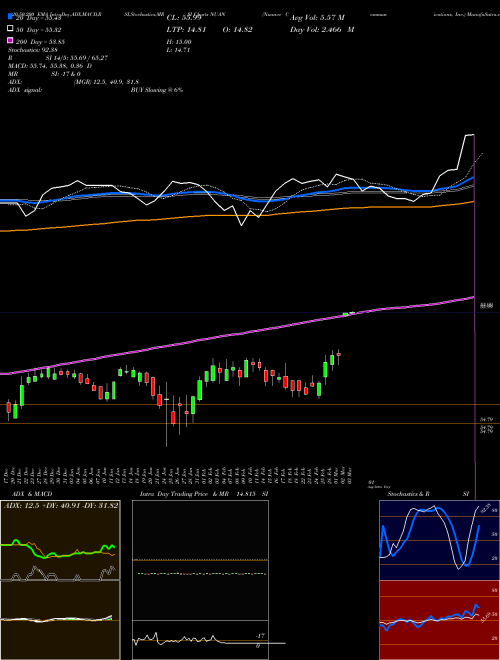Image resolution: width=500 pixels, height=660 pixels.
Task: Click the (MGR) 12.5, 40.9, 31.8 values
Action: [x=106, y=82]
